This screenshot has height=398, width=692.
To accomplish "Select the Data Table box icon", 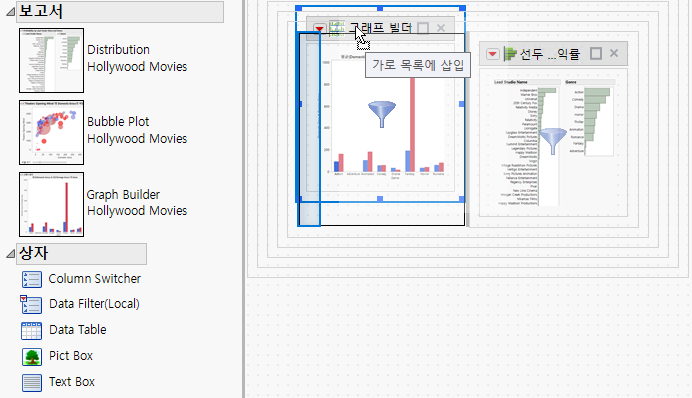I will pos(32,330).
